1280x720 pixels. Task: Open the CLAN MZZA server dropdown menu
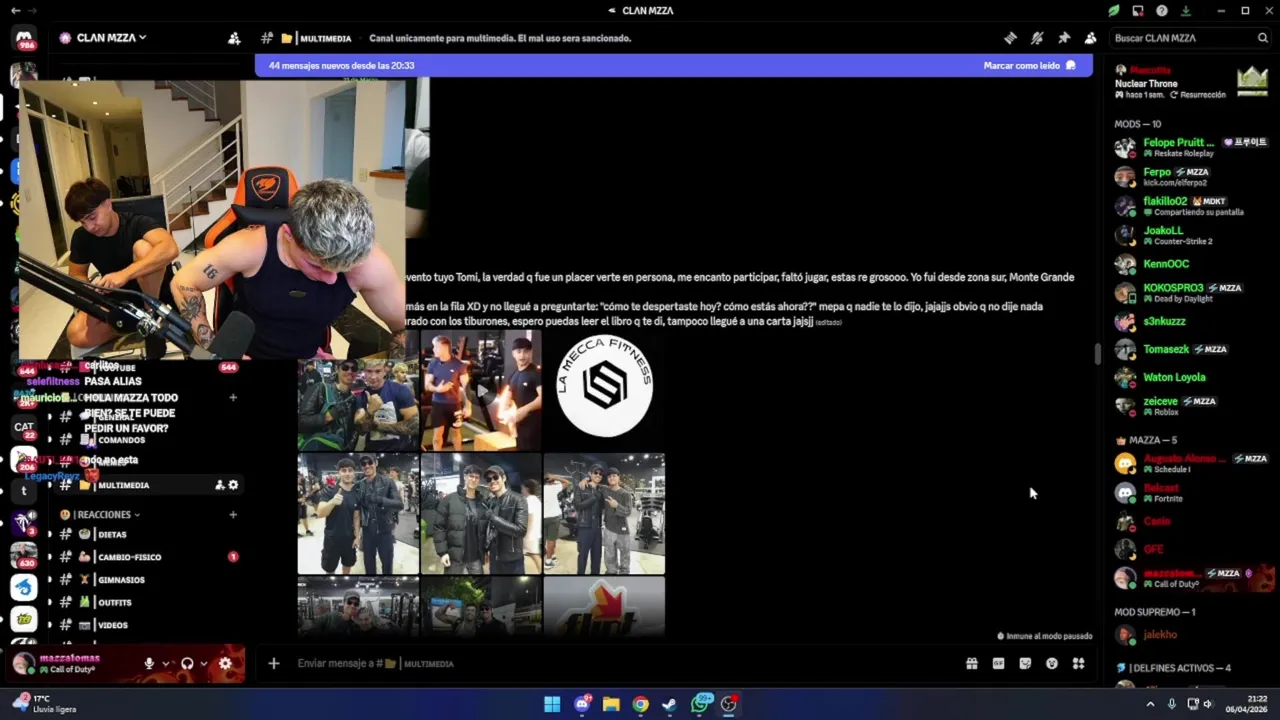click(x=103, y=38)
